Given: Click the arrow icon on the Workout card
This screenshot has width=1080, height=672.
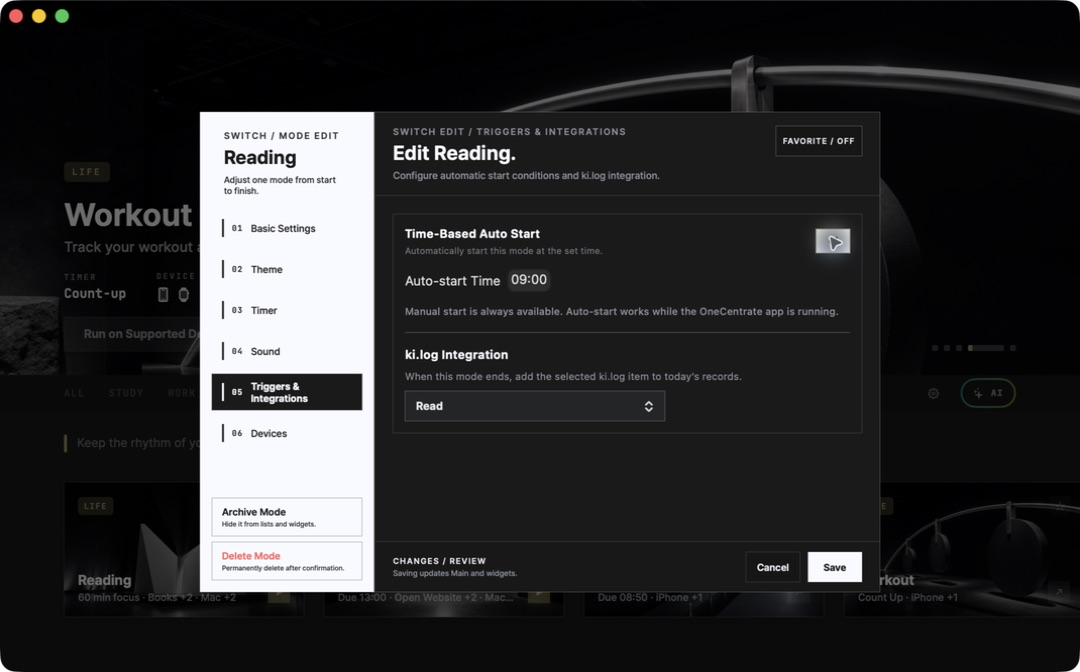Looking at the screenshot, I should coord(1059,591).
